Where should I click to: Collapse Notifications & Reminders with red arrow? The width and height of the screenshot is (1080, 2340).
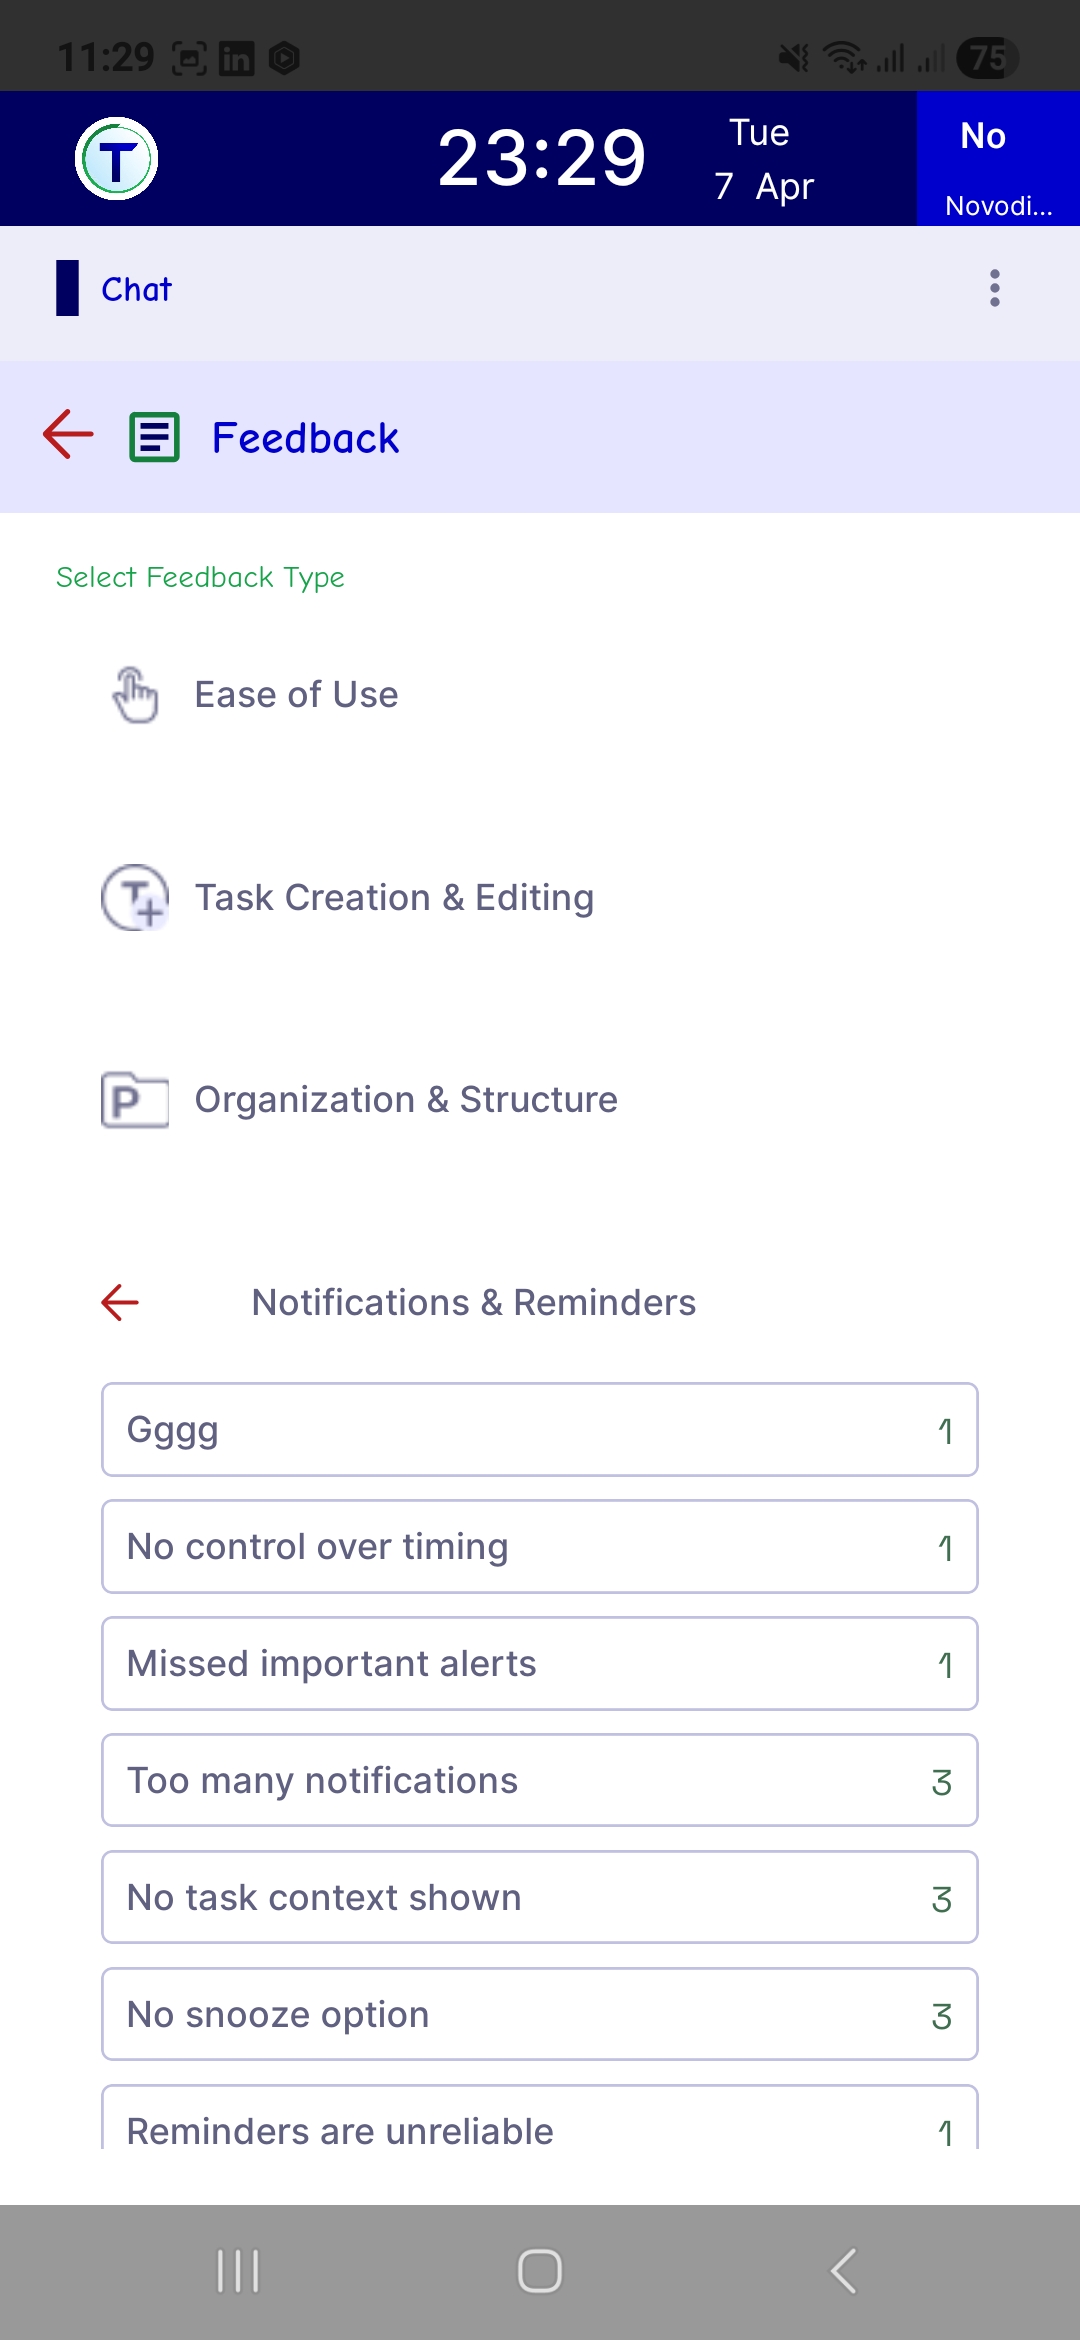tap(120, 1302)
